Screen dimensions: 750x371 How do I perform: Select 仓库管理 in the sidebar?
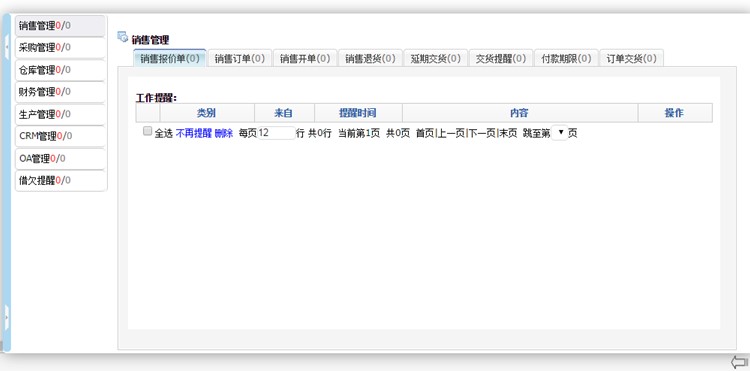61,70
